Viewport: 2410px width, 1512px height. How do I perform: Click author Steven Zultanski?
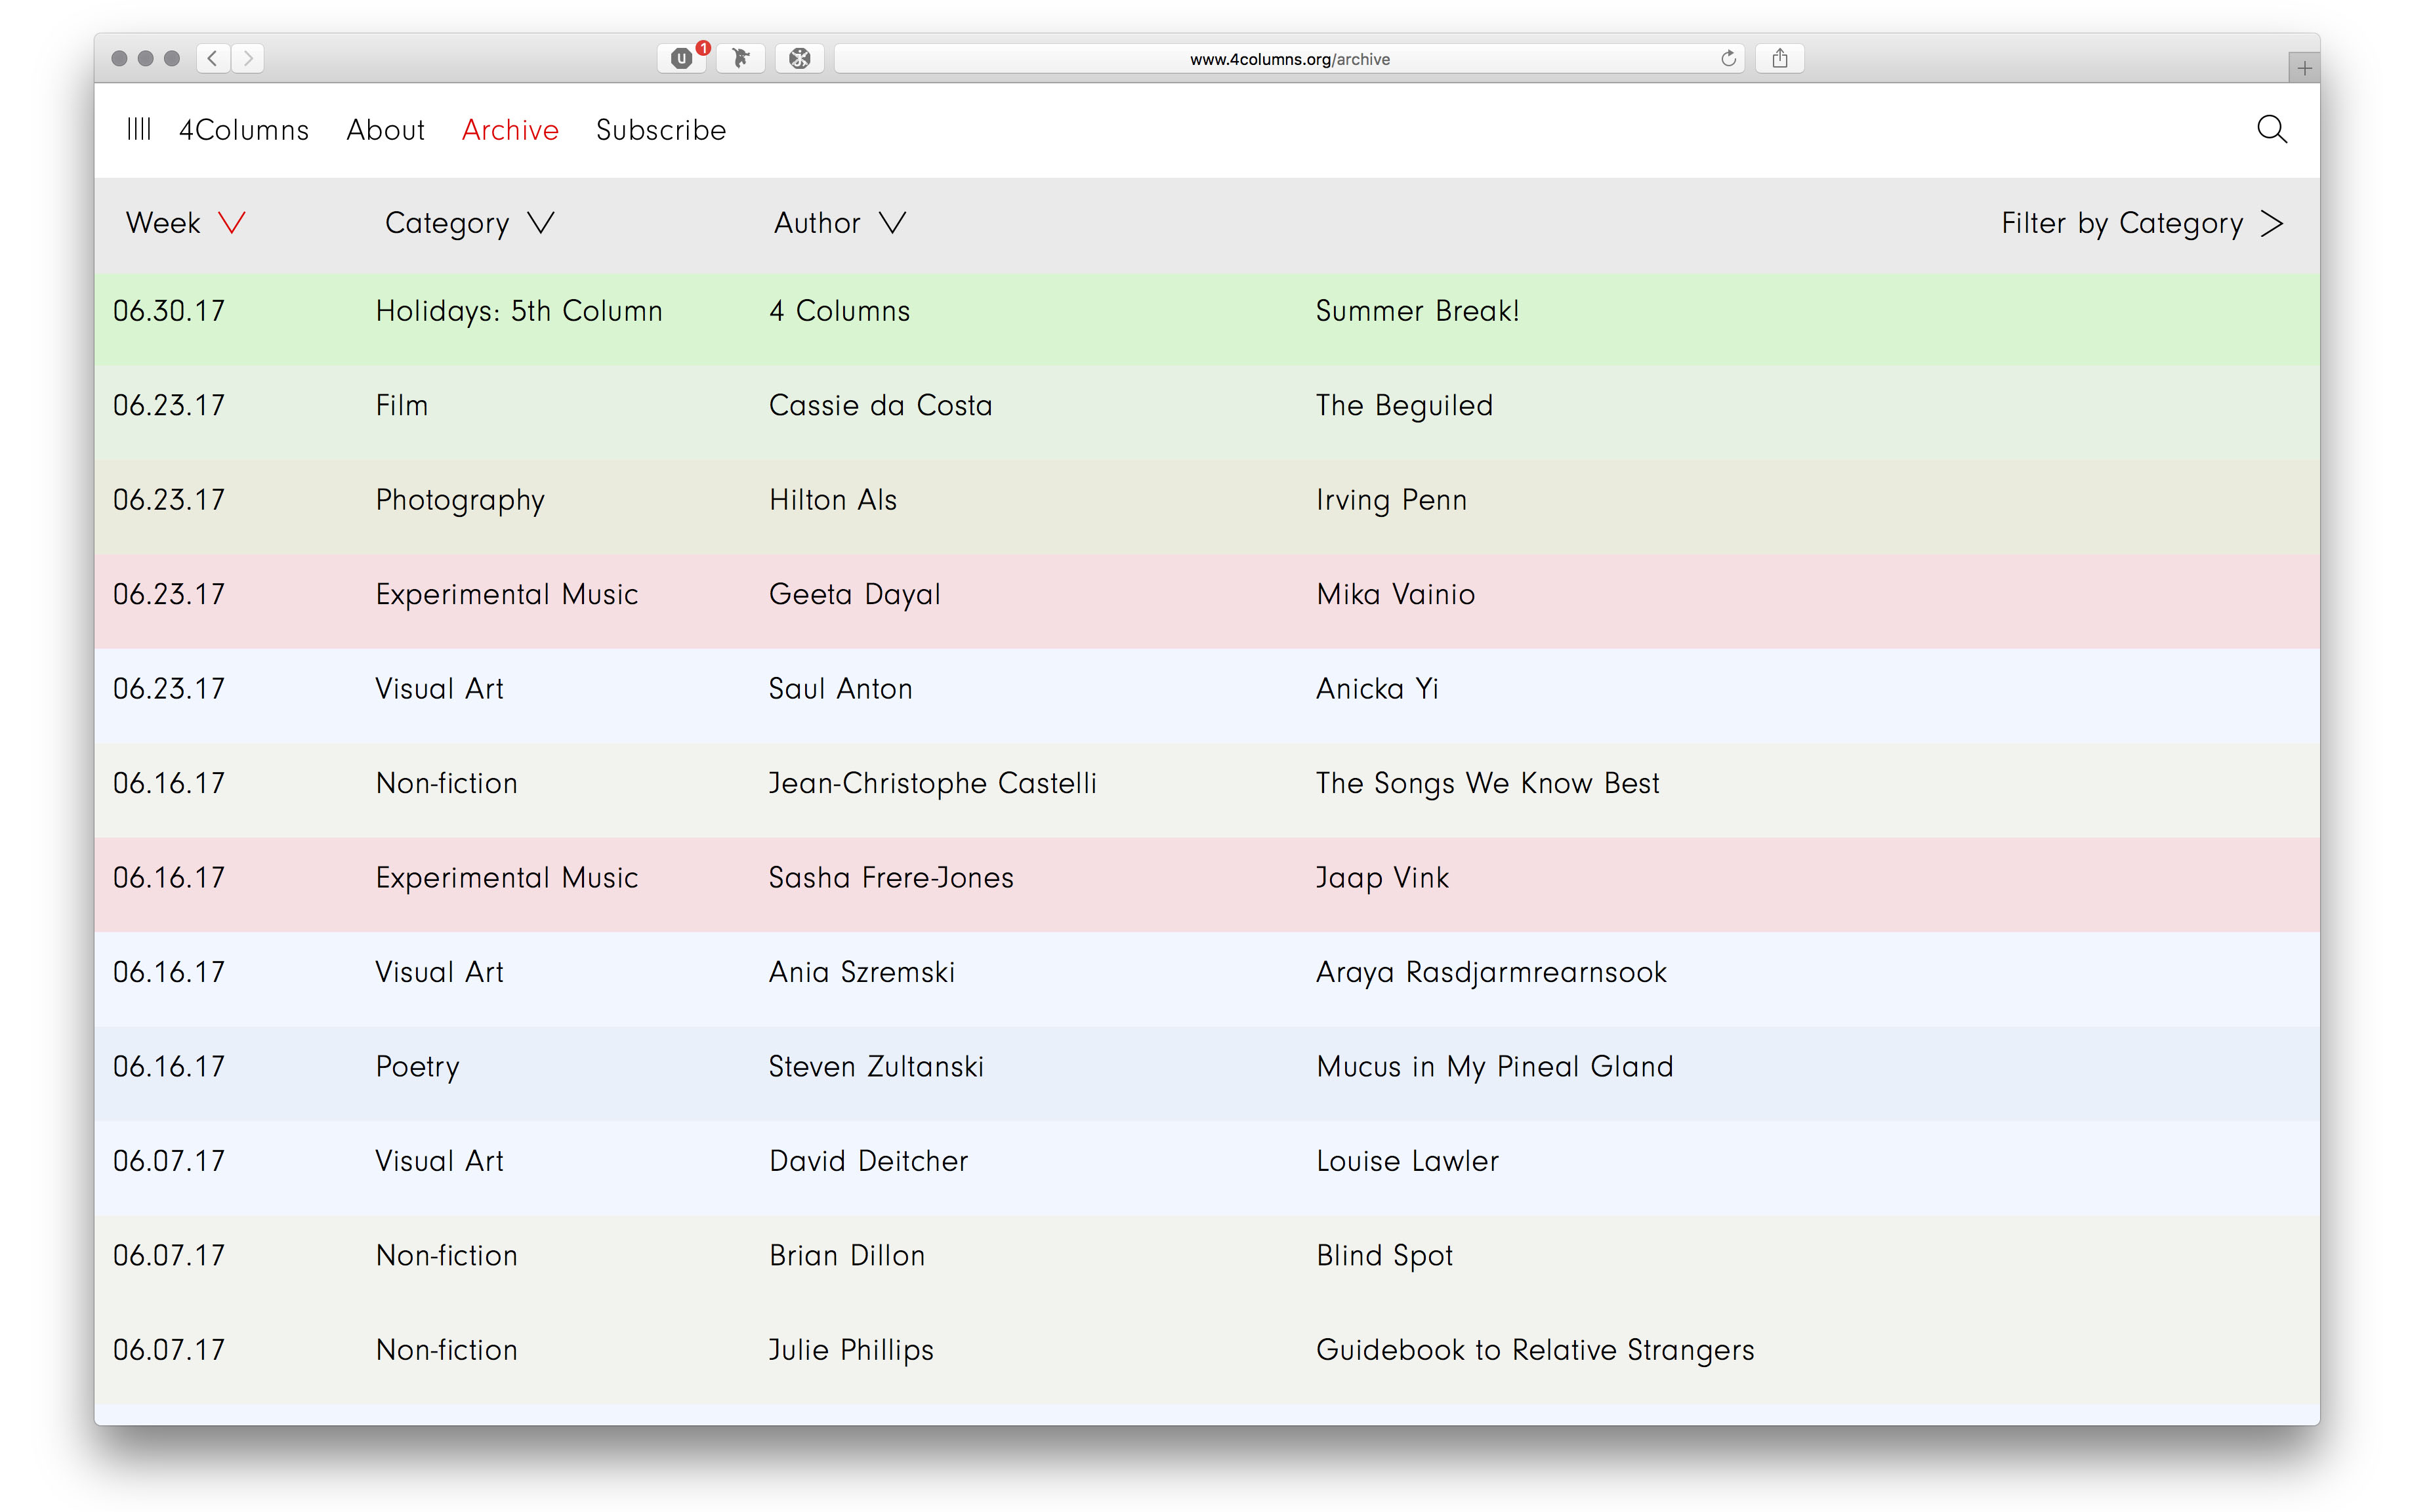click(876, 1067)
